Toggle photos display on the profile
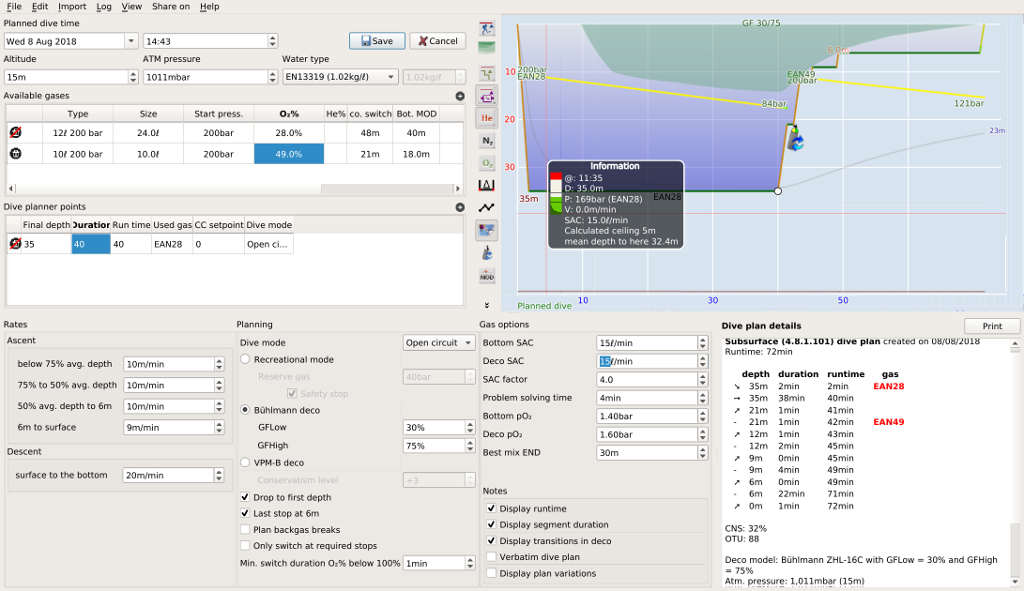 pos(487,230)
